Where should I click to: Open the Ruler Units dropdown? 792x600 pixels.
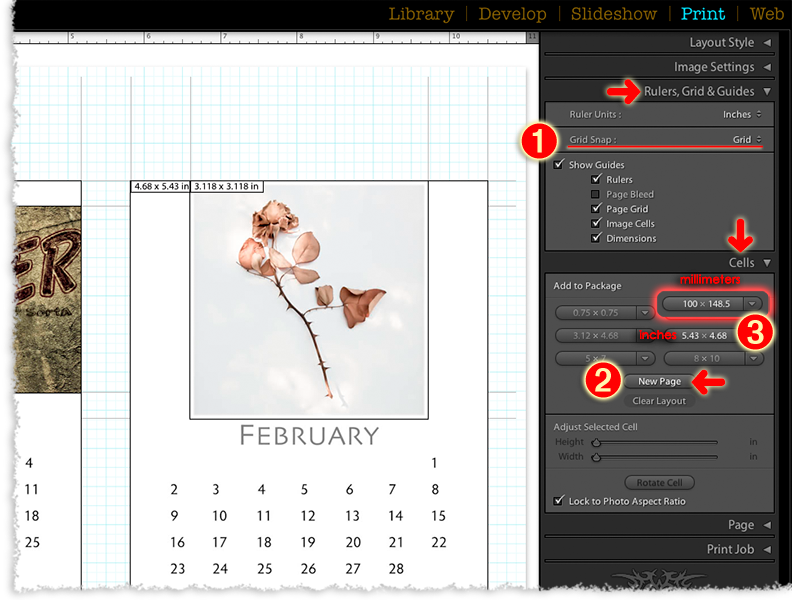click(x=742, y=115)
